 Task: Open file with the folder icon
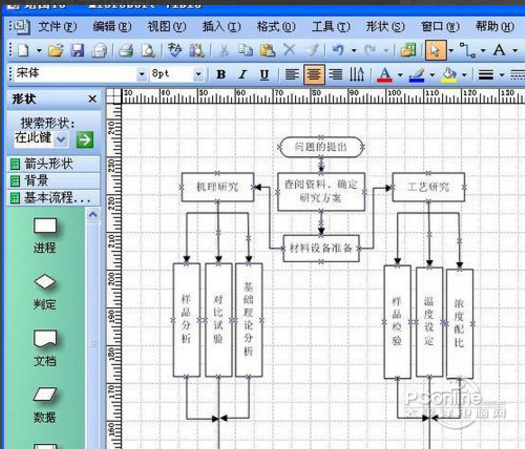pyautogui.click(x=56, y=51)
